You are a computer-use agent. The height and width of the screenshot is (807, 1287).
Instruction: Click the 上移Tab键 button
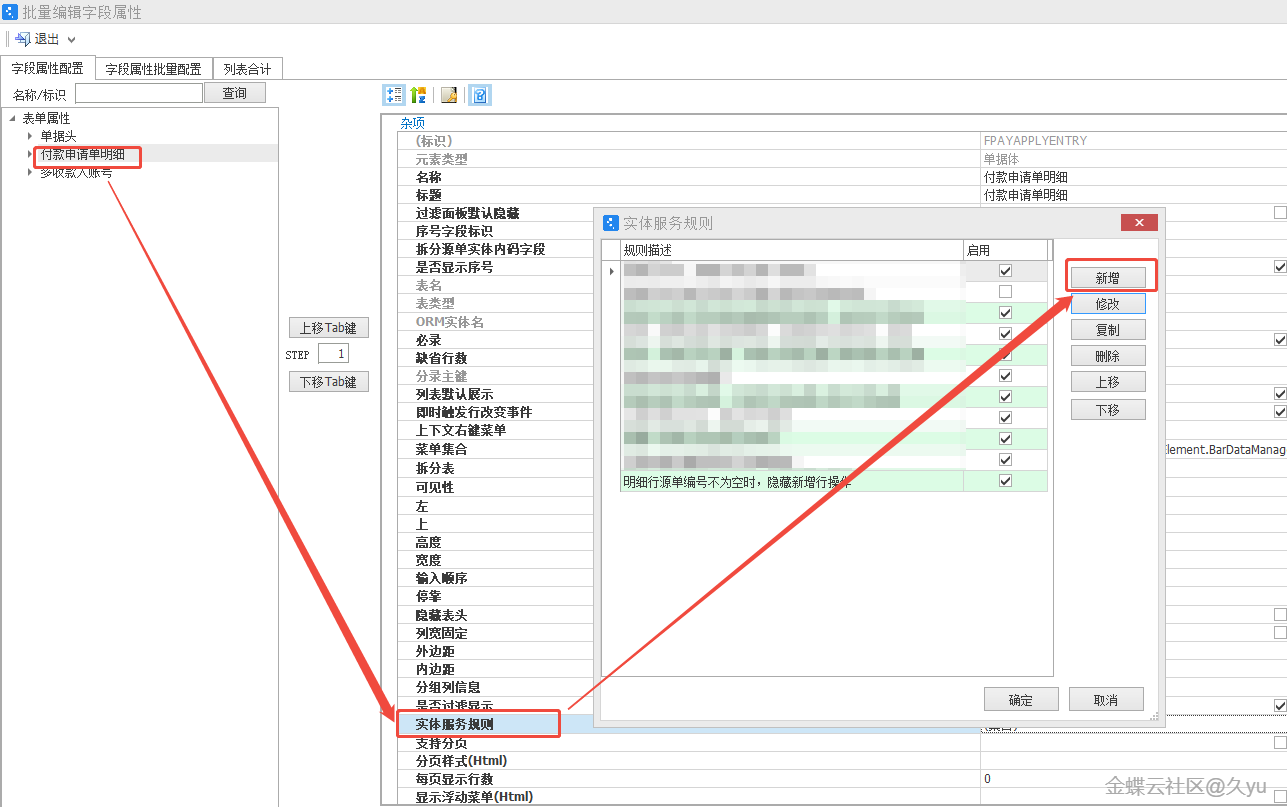pyautogui.click(x=328, y=327)
